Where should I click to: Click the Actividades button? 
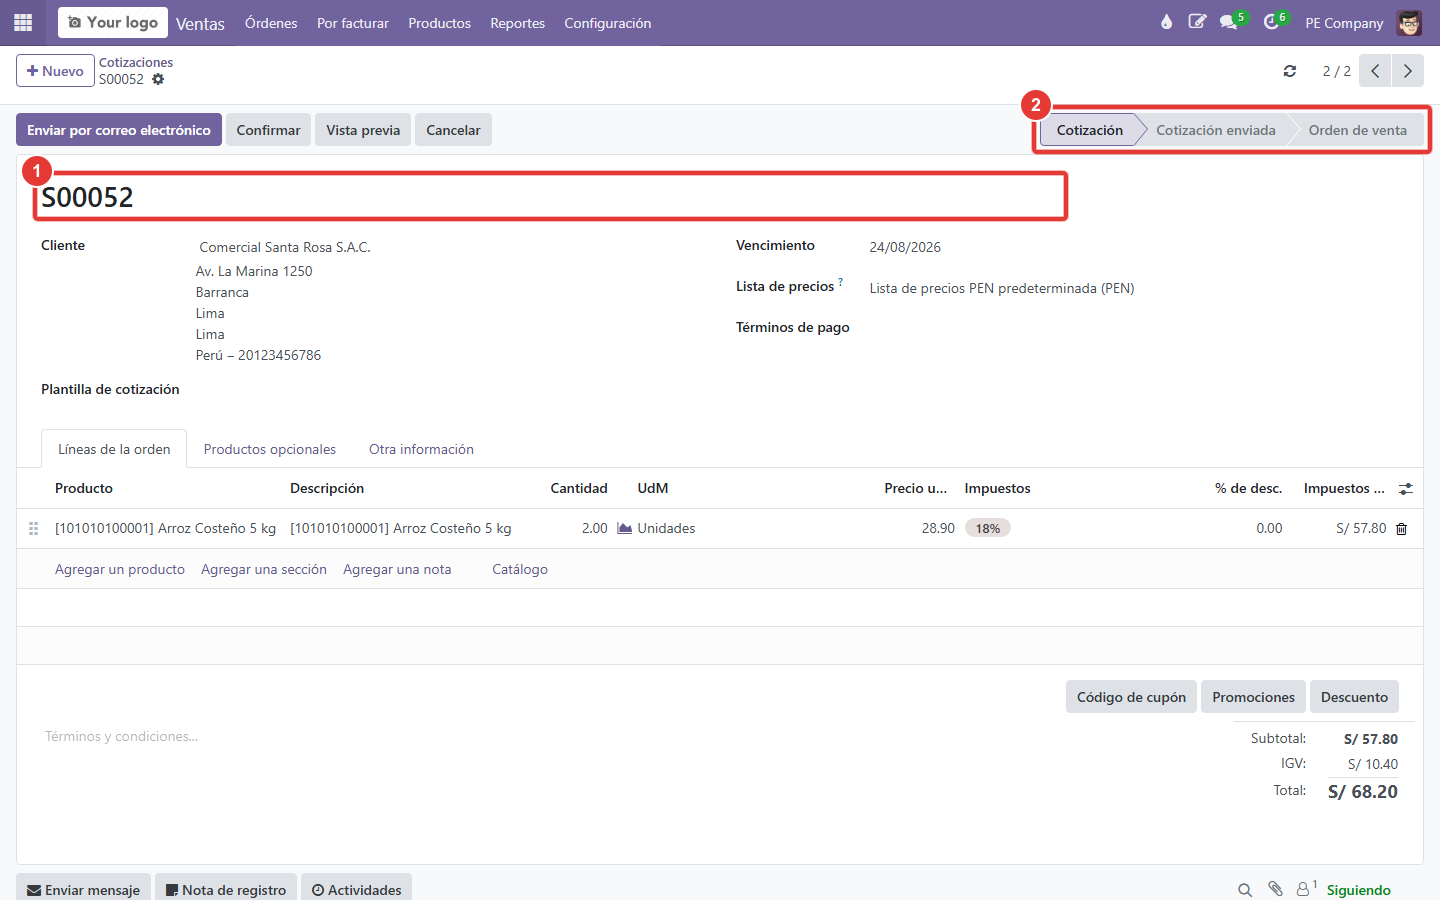click(x=356, y=889)
